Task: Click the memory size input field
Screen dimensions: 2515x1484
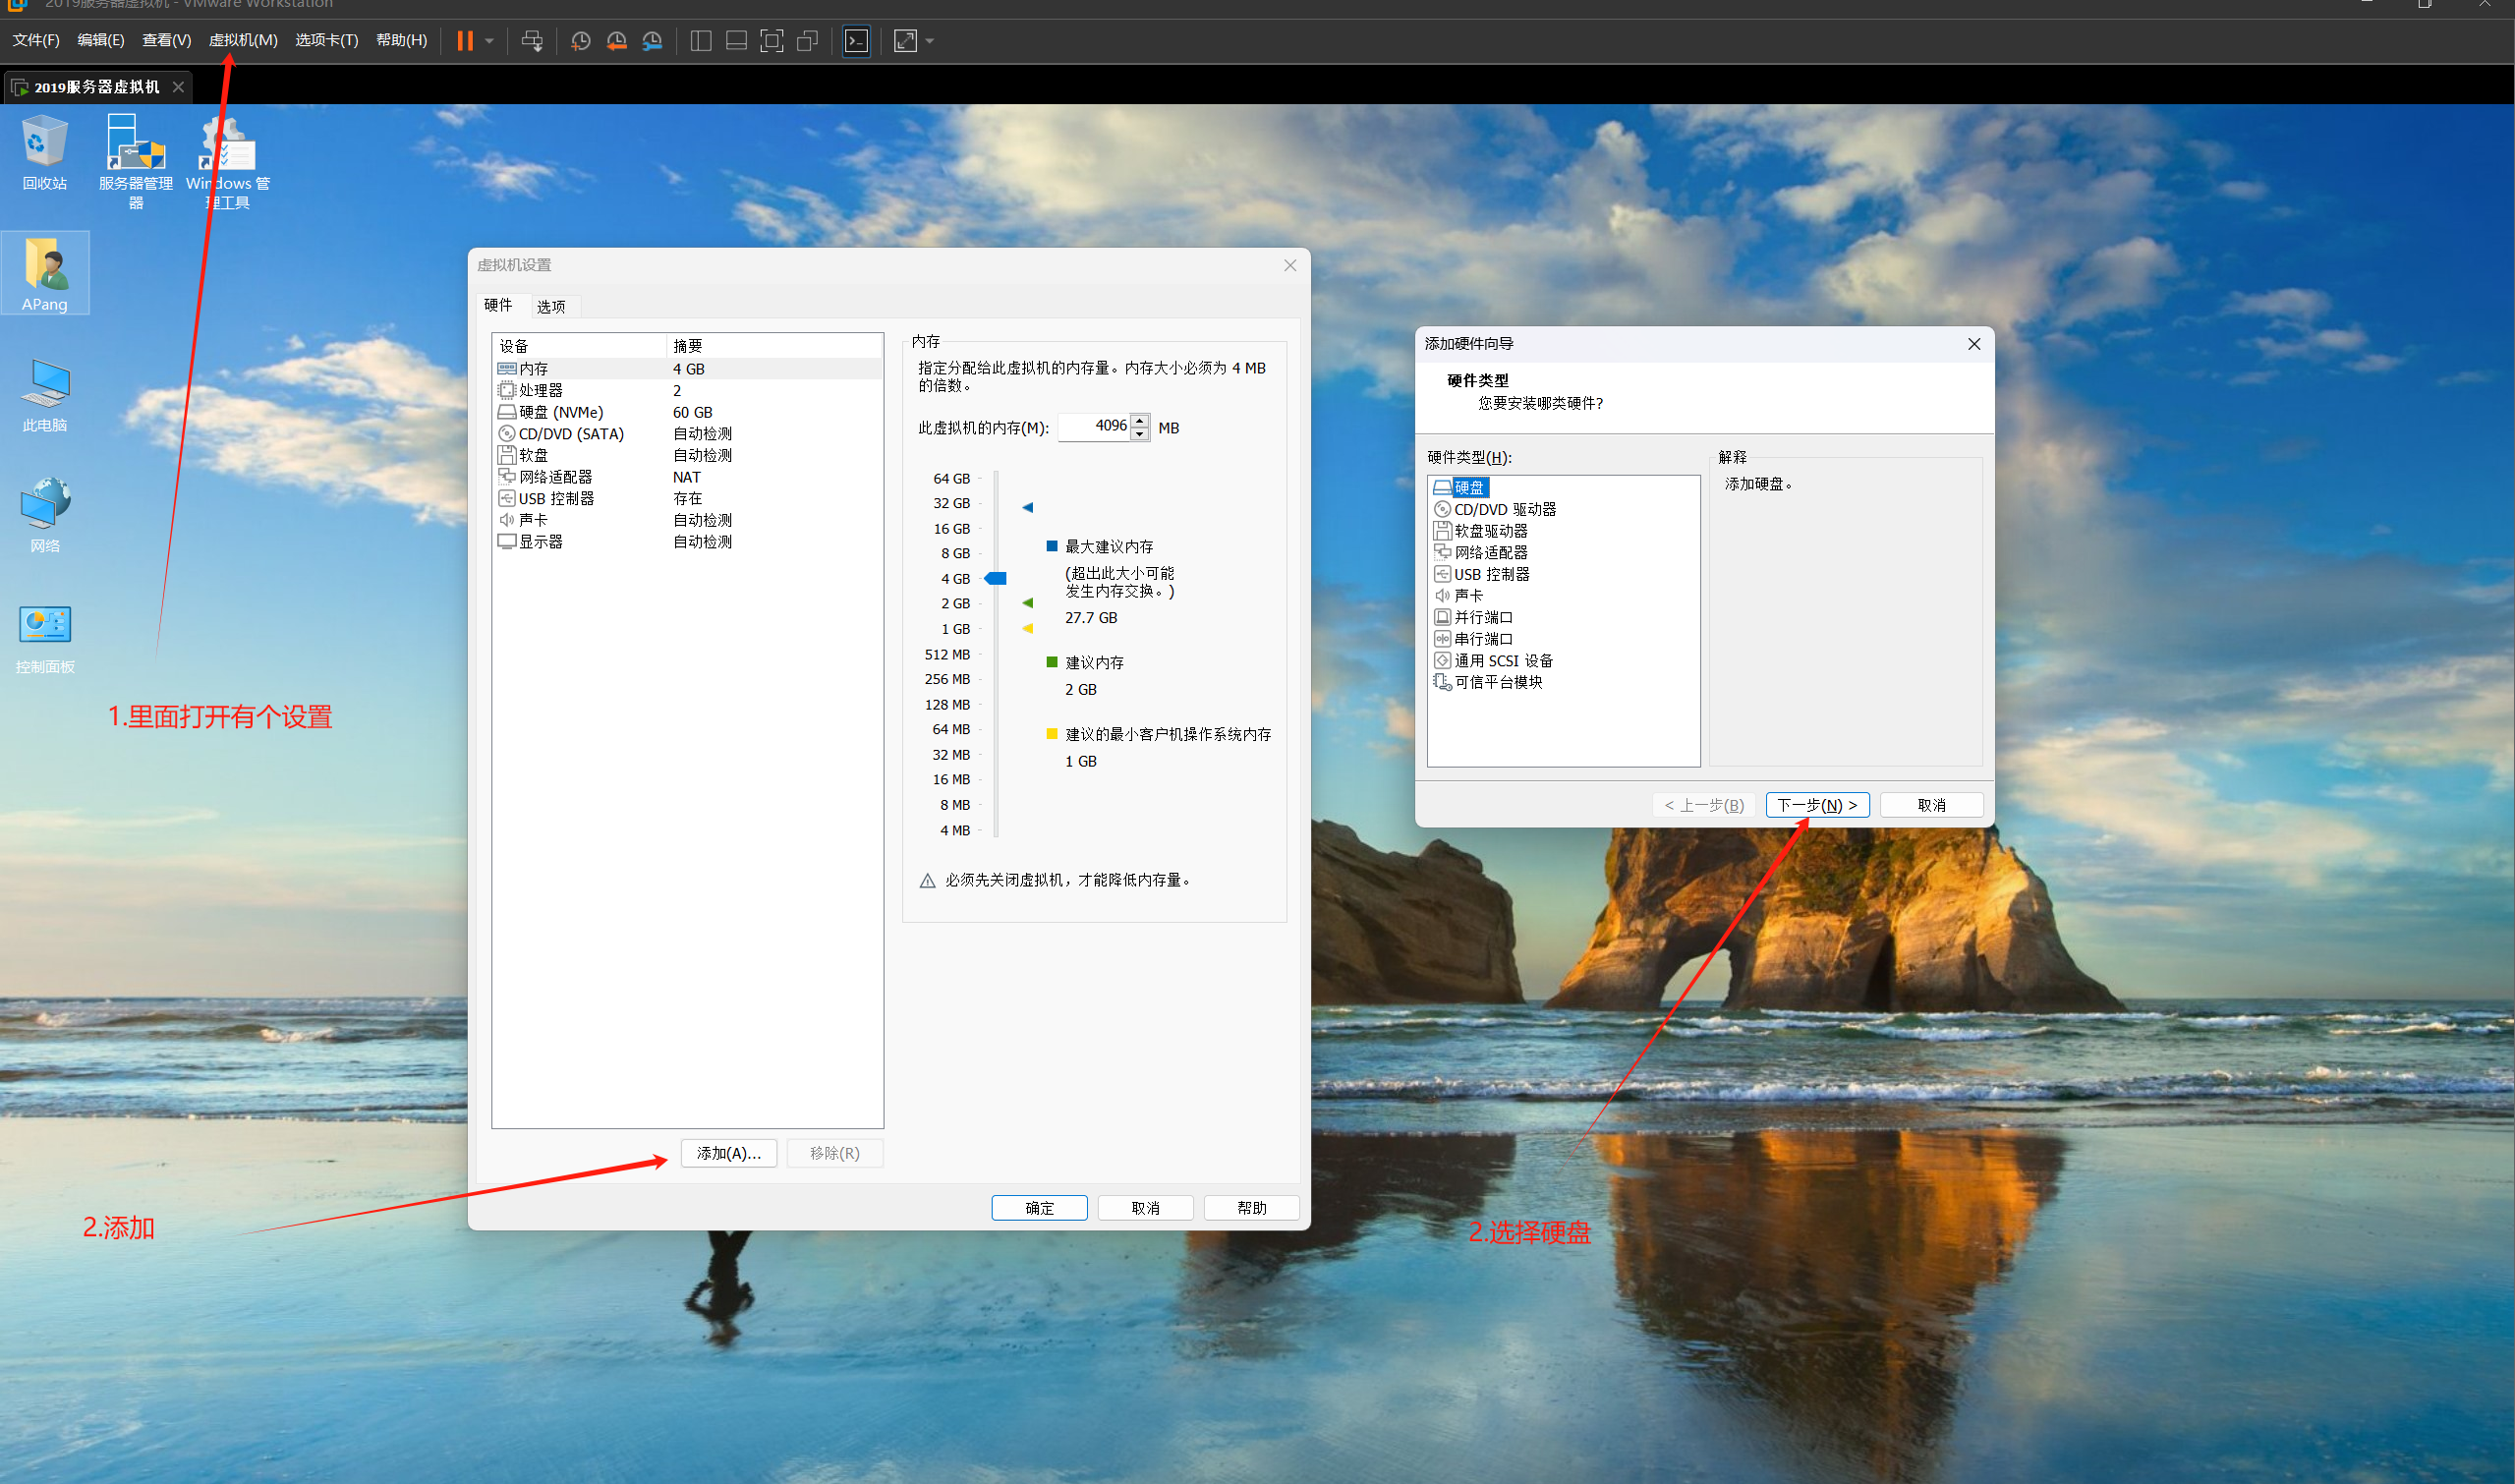Action: 1094,427
